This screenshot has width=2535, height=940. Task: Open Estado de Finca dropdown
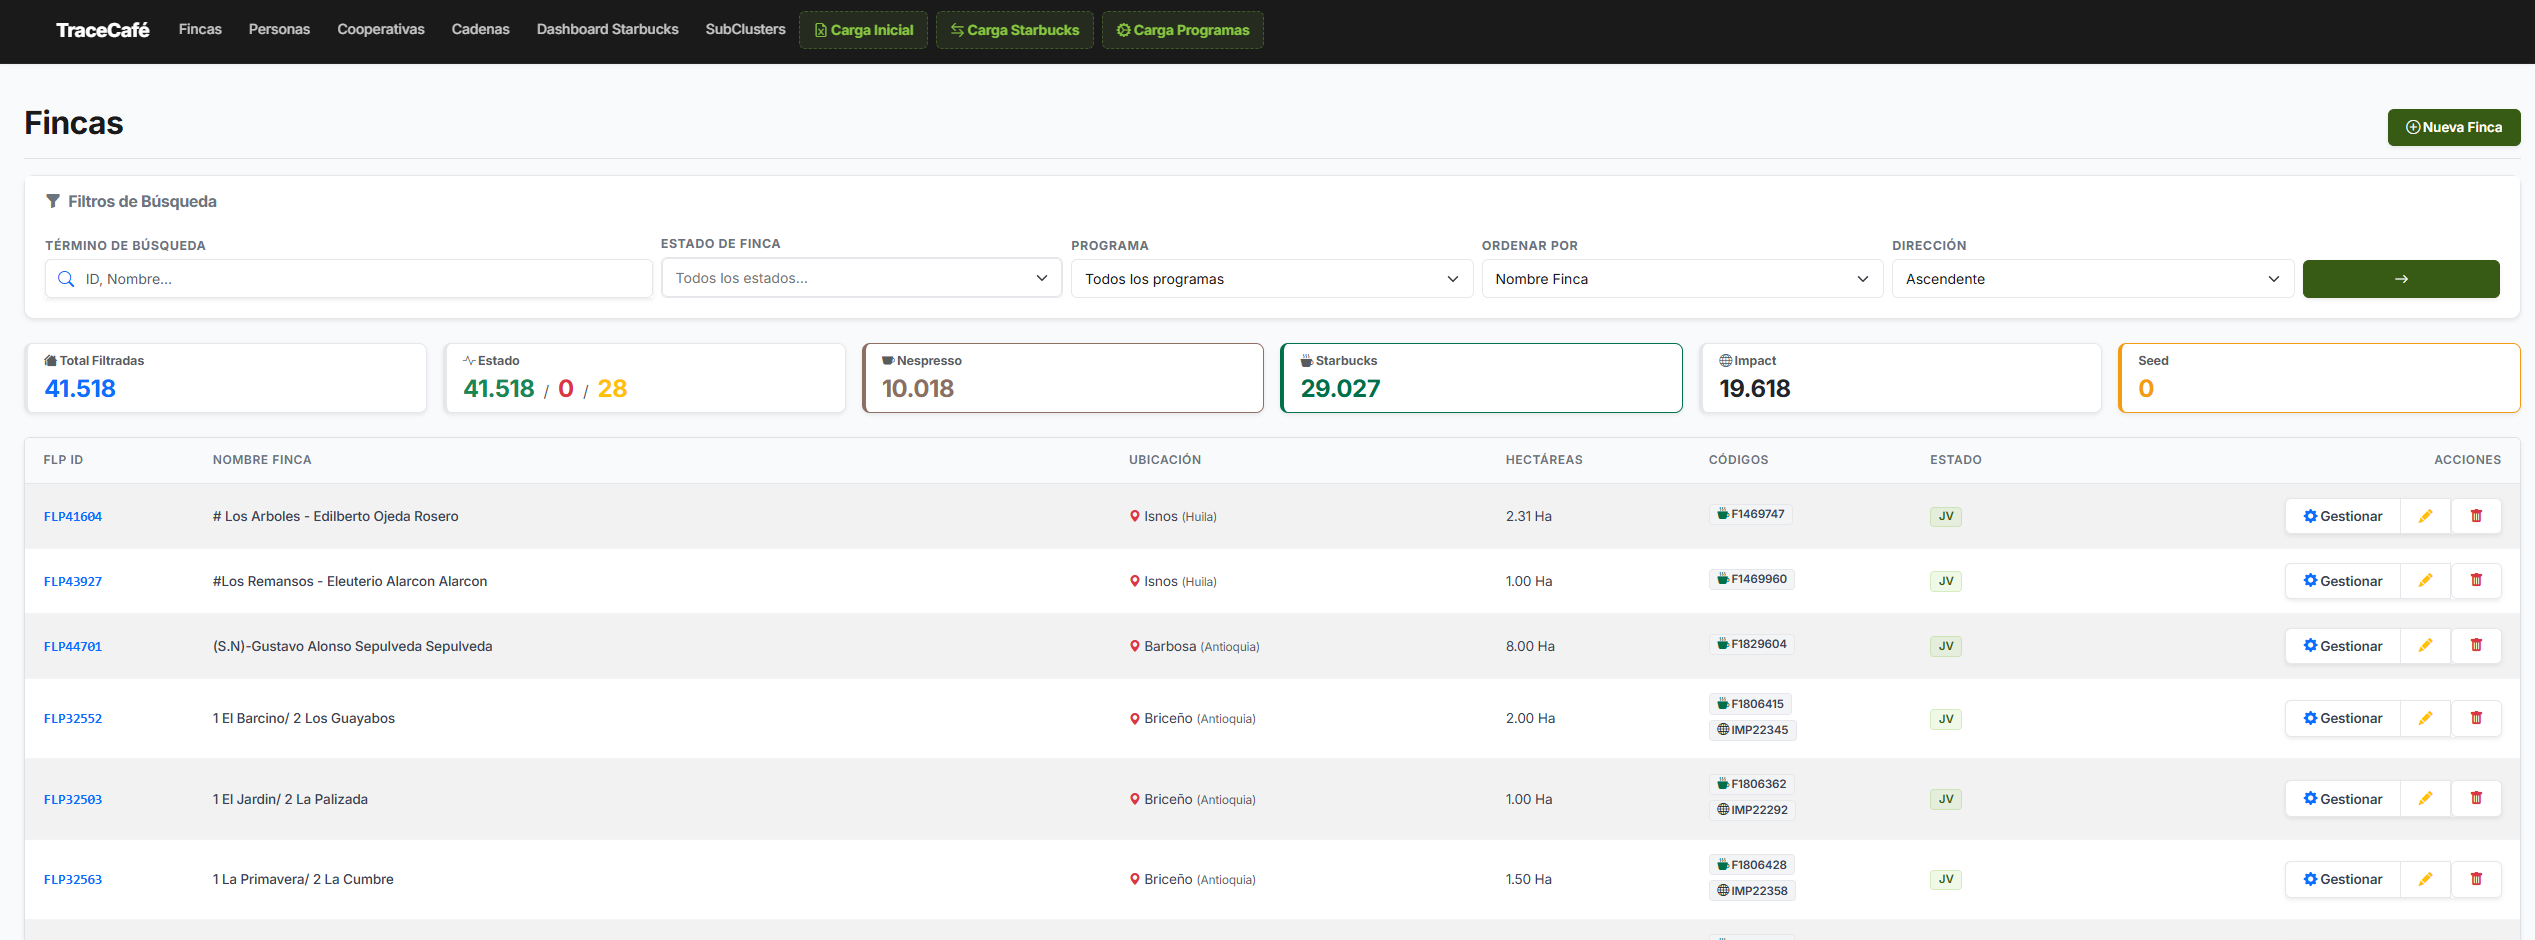pos(861,278)
